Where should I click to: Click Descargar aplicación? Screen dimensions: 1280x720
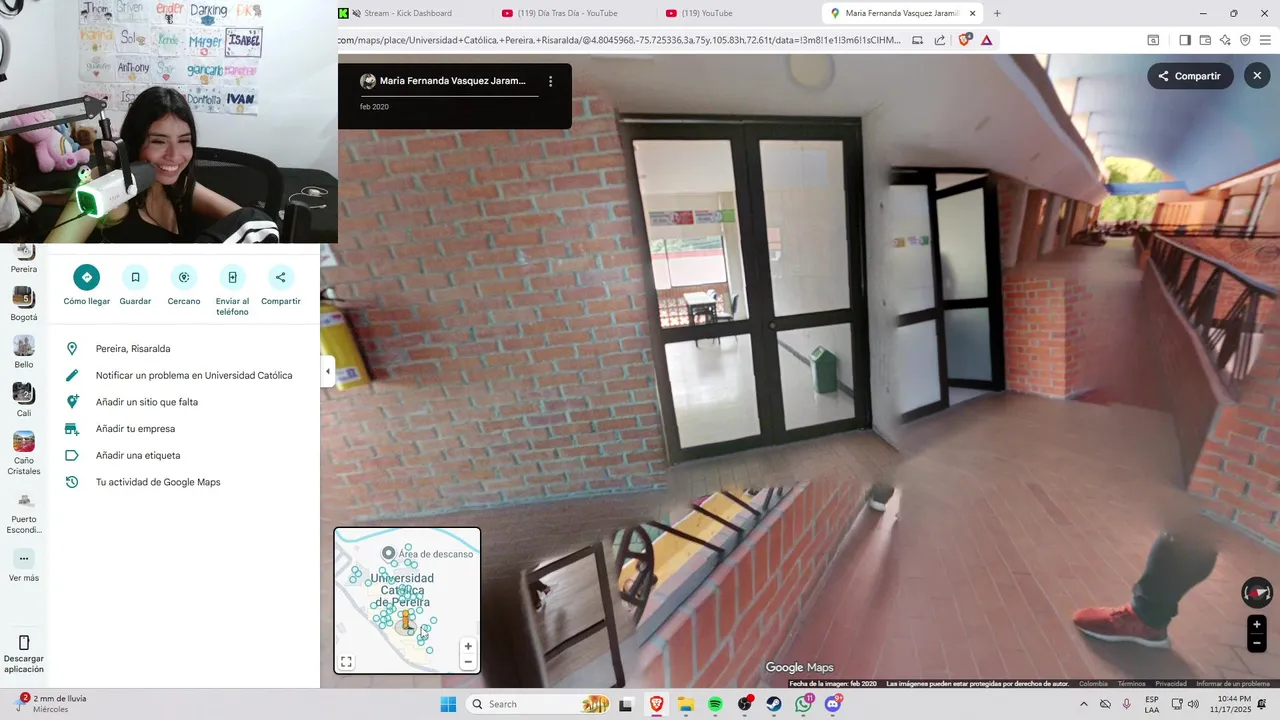pyautogui.click(x=24, y=654)
